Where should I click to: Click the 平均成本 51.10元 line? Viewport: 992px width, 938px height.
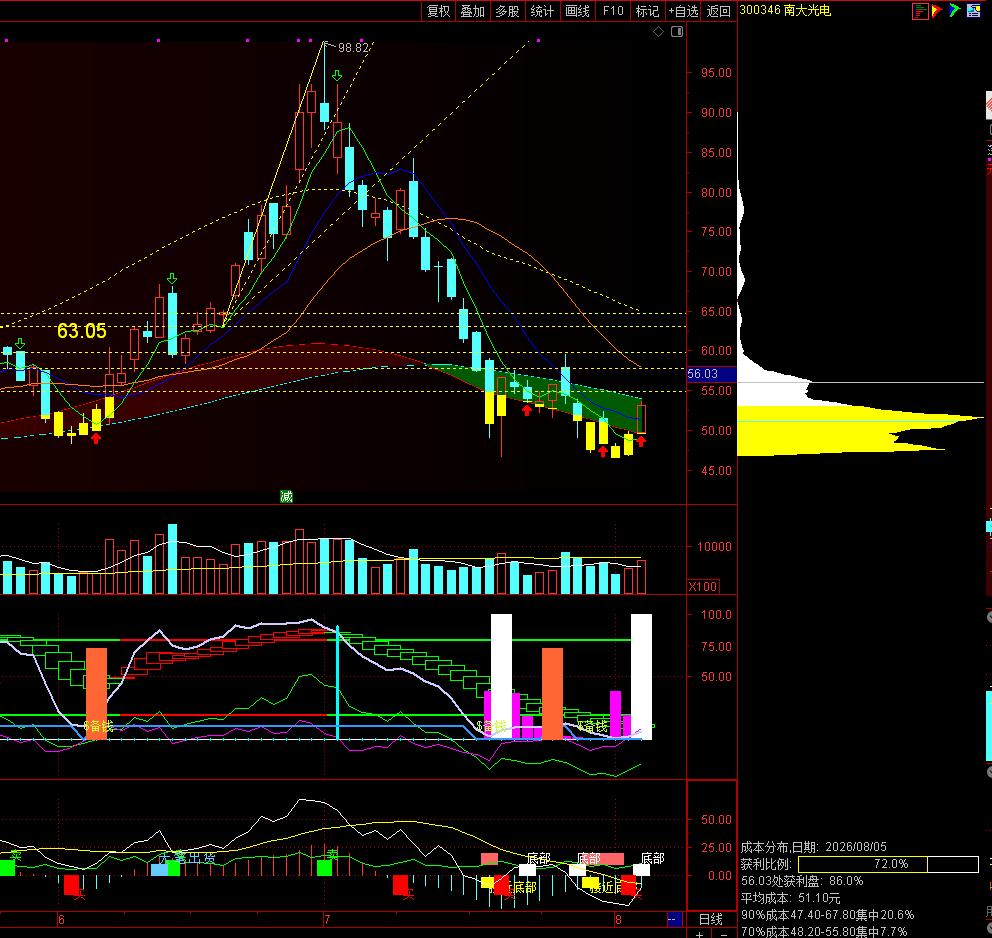point(790,898)
